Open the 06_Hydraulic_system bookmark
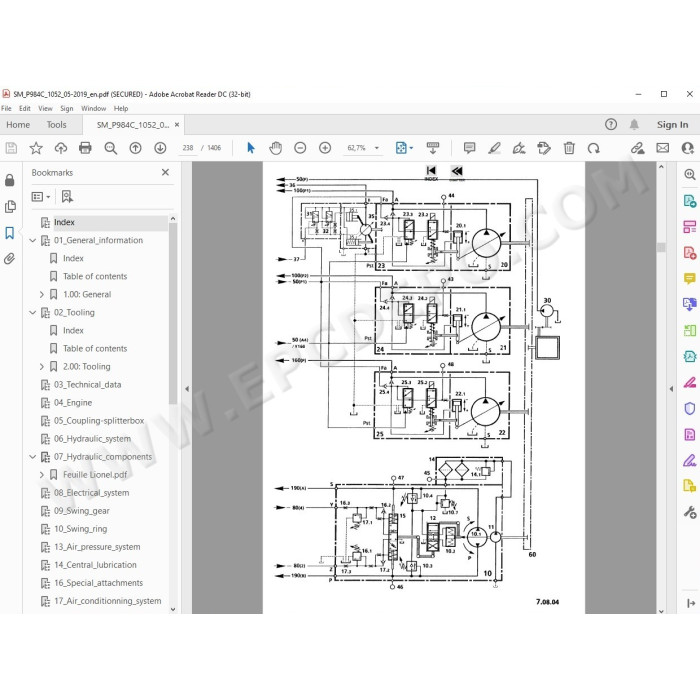 click(x=92, y=439)
